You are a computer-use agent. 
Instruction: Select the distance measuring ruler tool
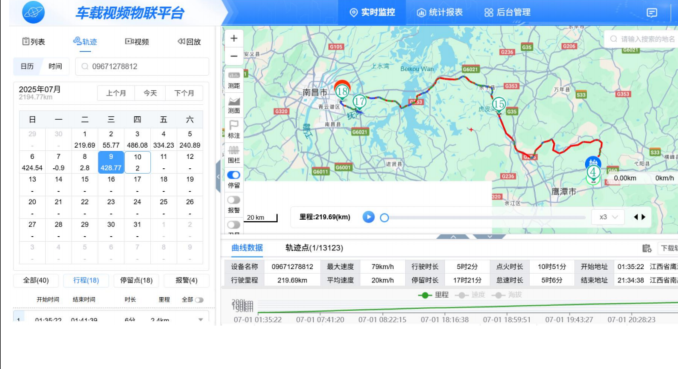pyautogui.click(x=233, y=80)
